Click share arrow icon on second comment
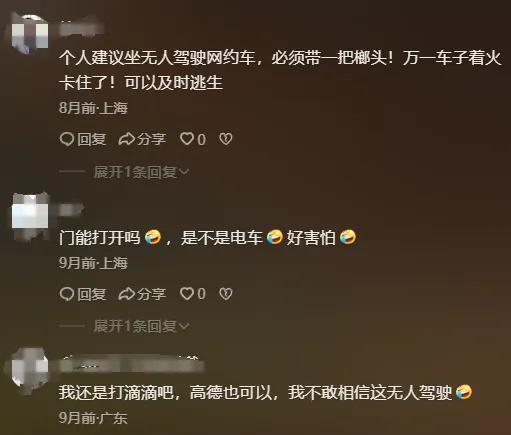 coord(127,294)
